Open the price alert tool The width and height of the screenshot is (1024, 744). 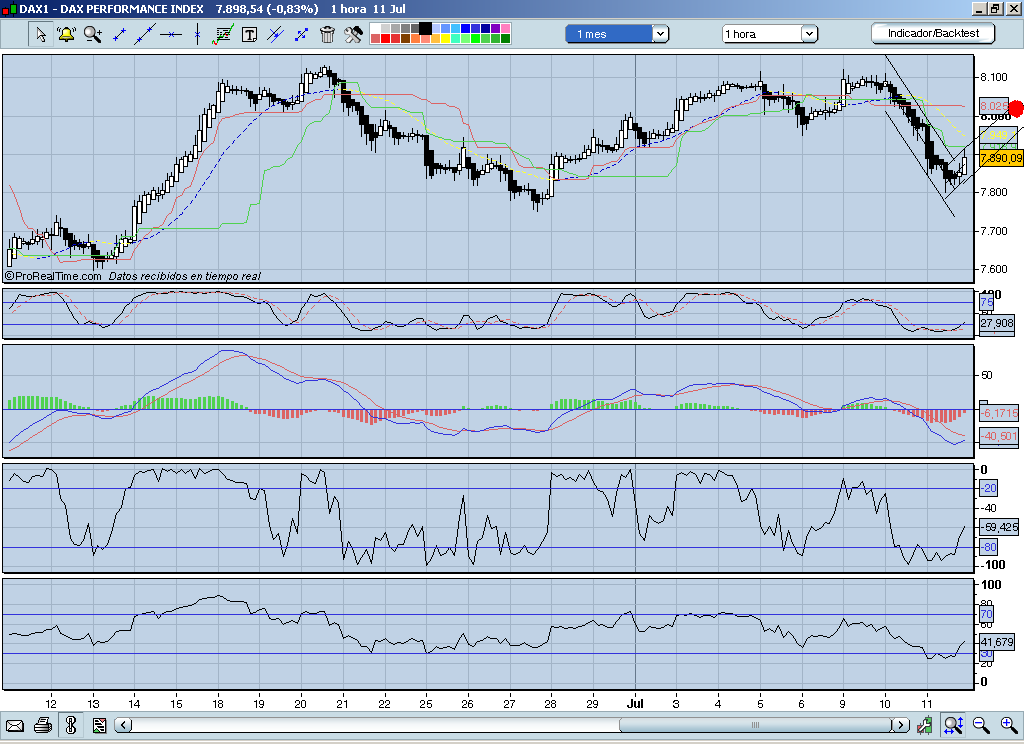point(65,35)
